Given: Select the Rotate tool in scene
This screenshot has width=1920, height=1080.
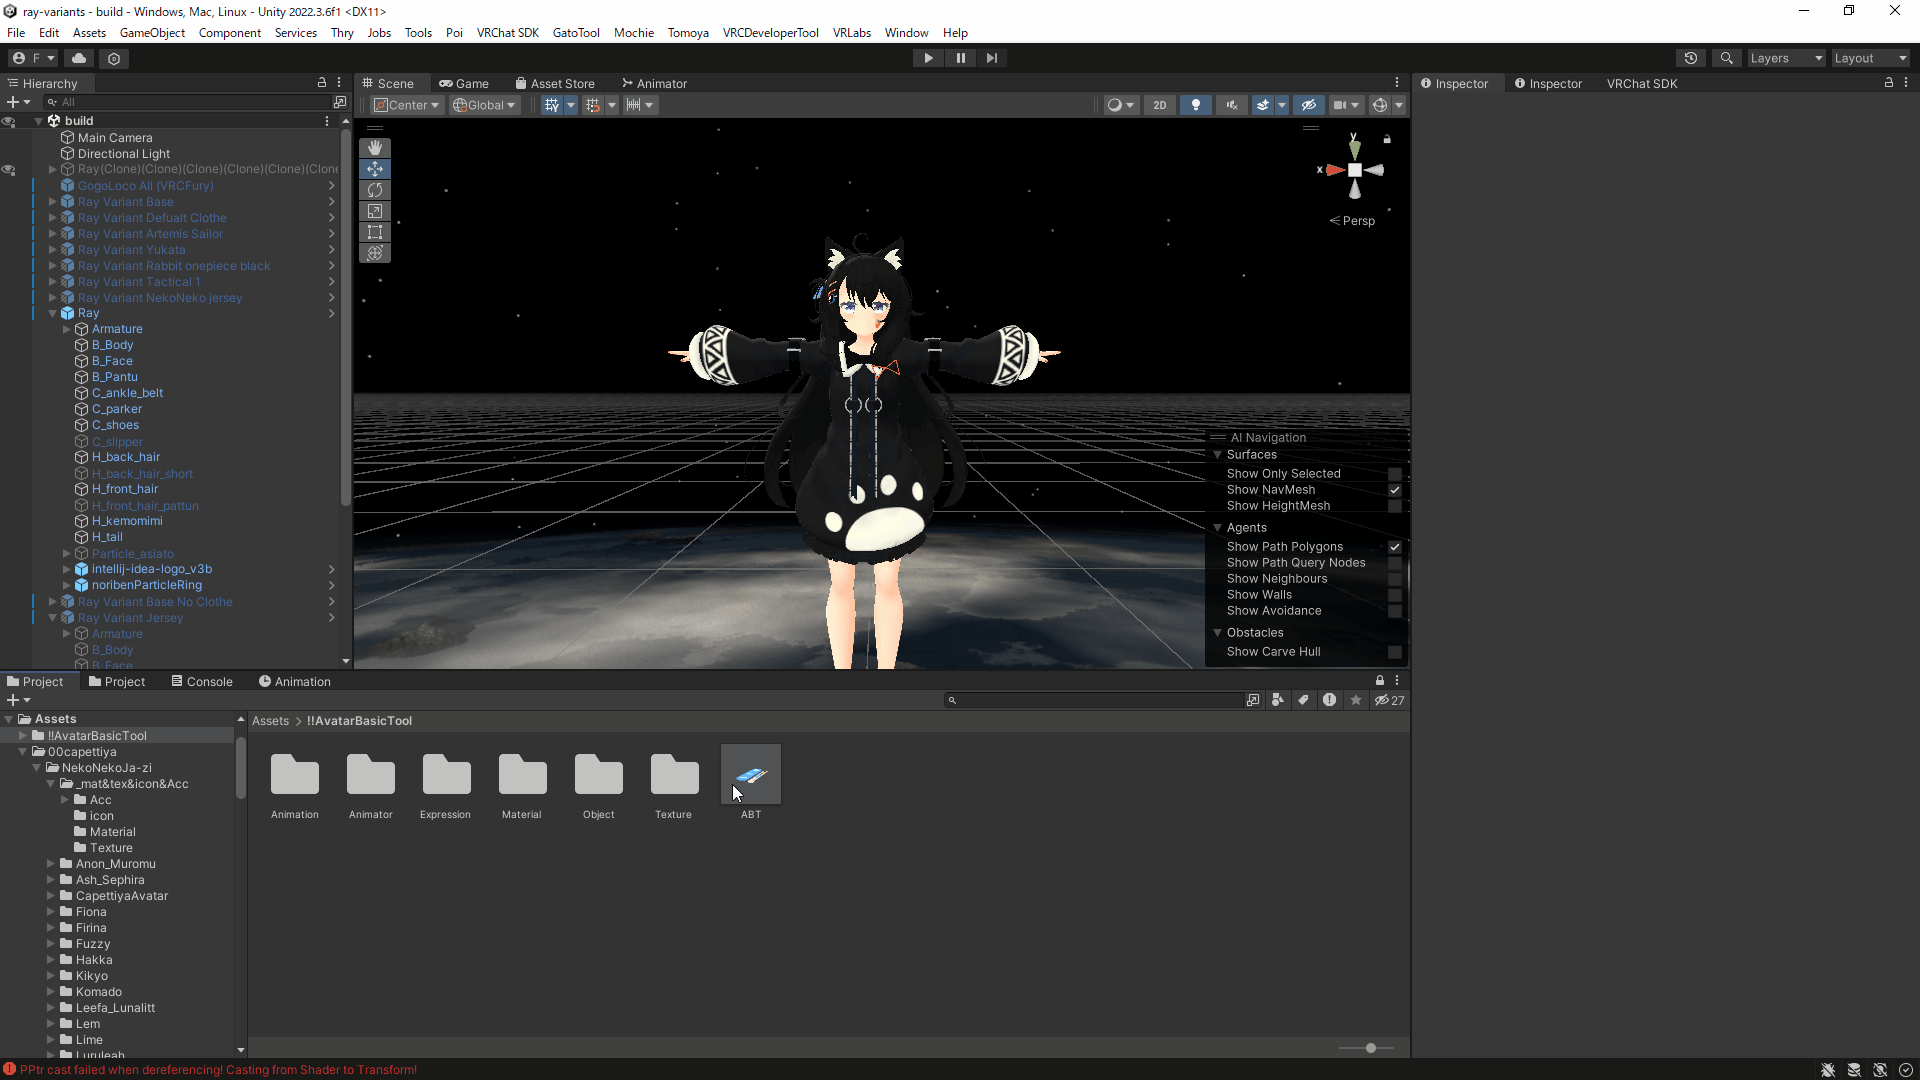Looking at the screenshot, I should point(375,190).
